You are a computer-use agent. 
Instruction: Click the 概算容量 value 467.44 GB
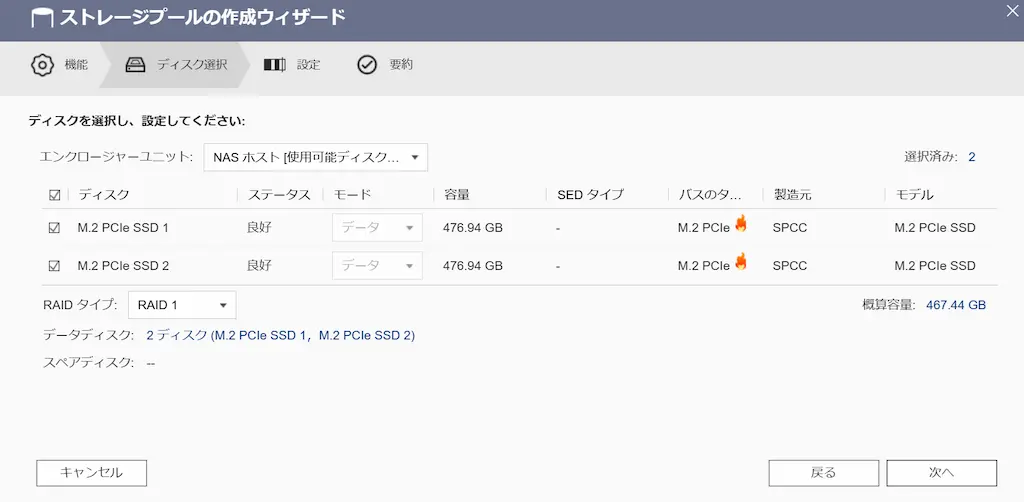[x=956, y=305]
